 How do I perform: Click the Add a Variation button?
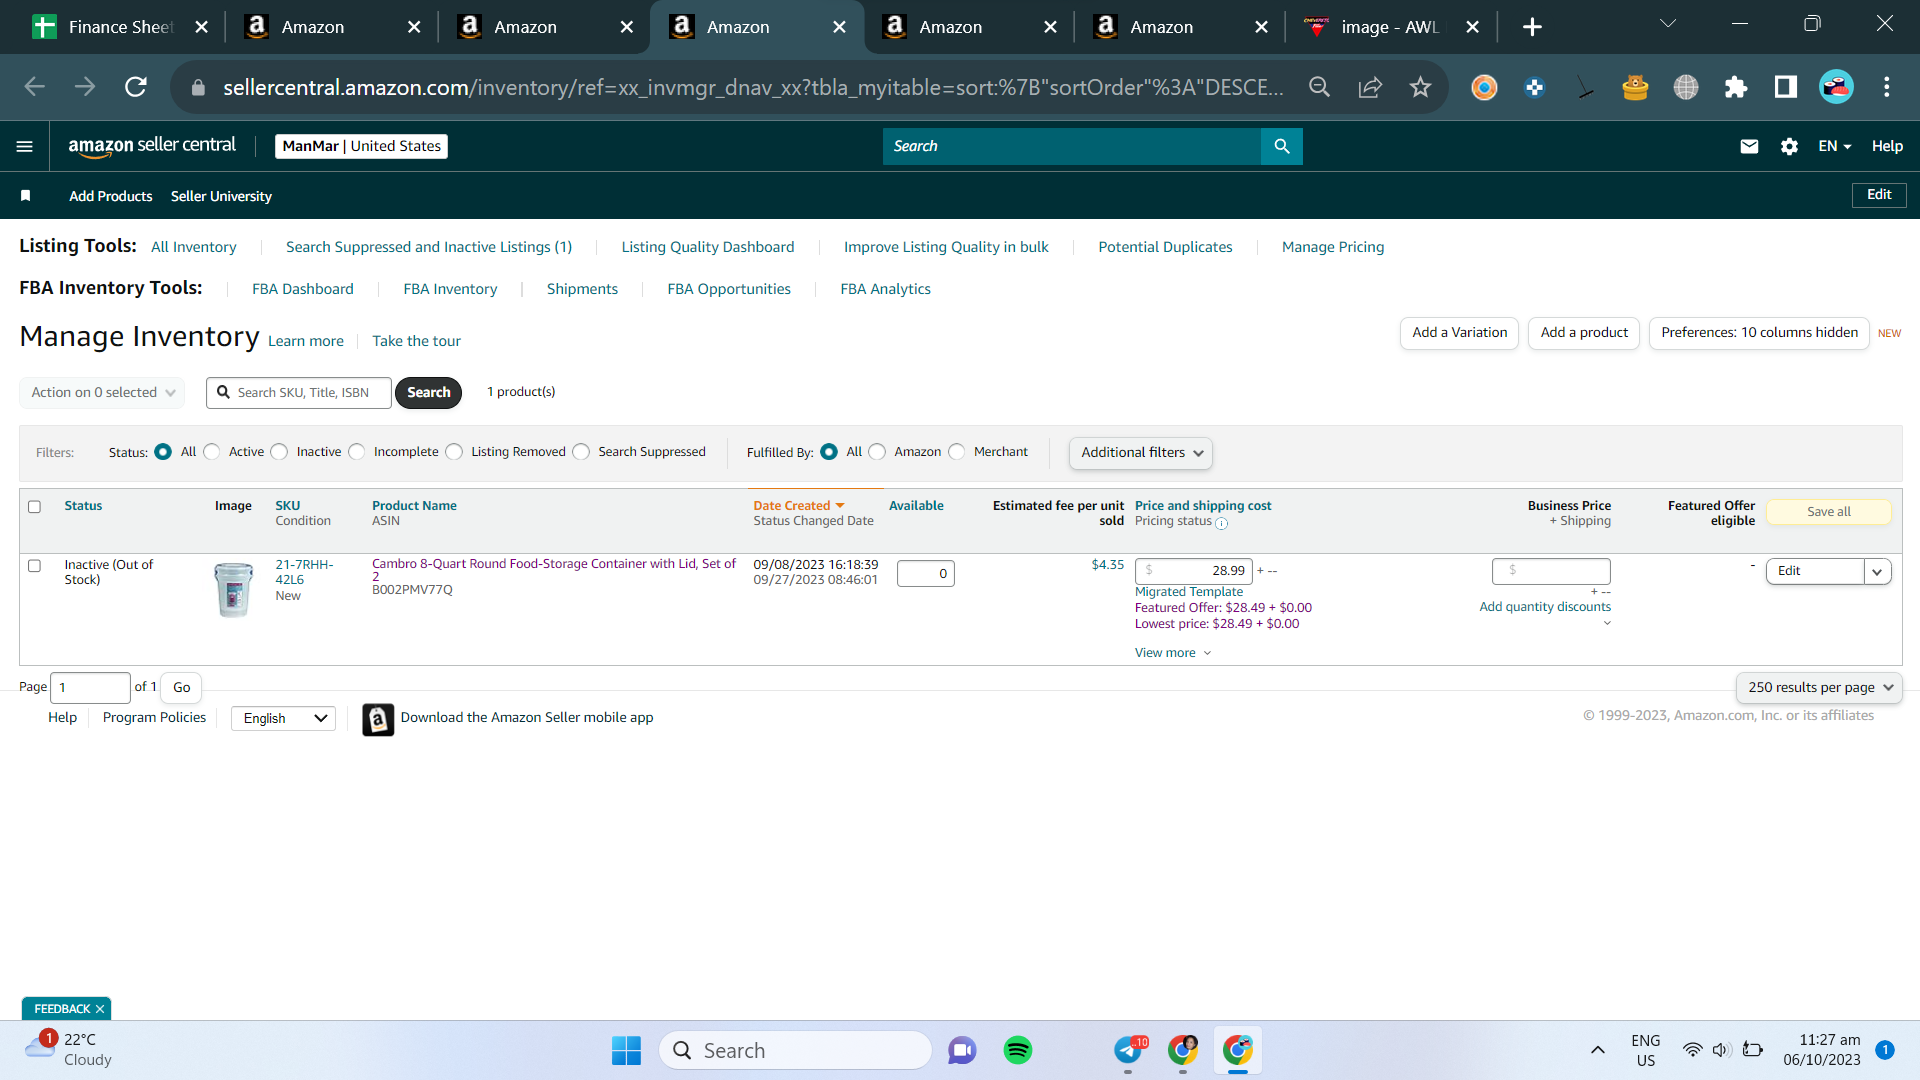point(1460,333)
